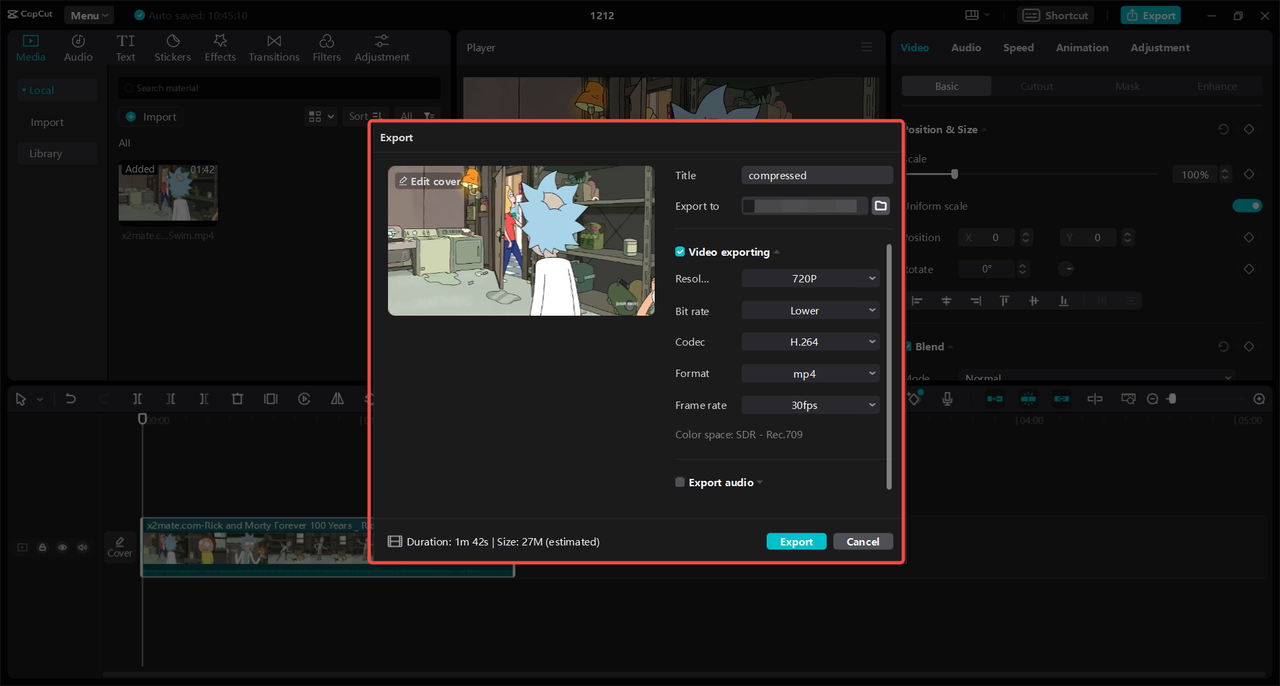Click the timeline Cover button
Image resolution: width=1280 pixels, height=686 pixels.
tap(120, 546)
